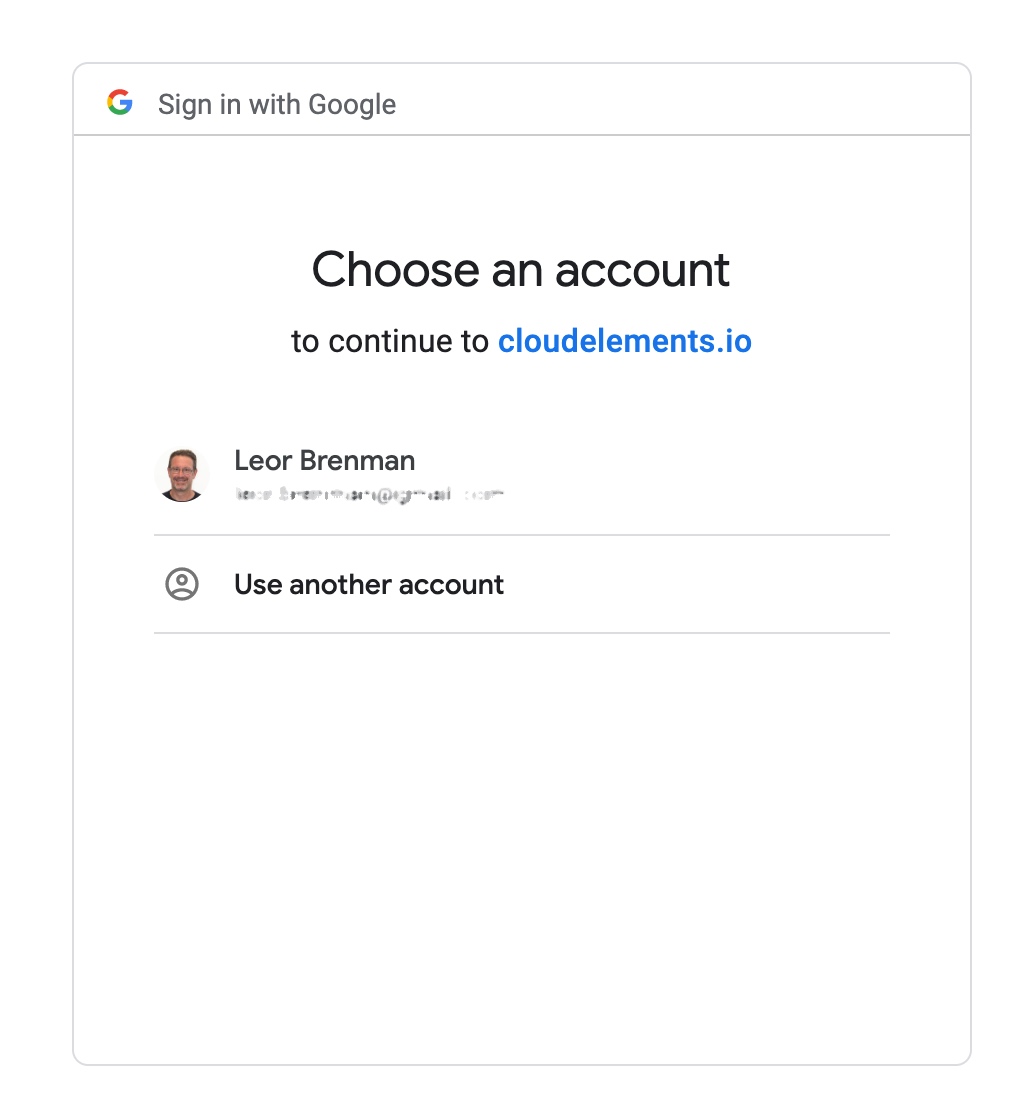Click the Use another account person icon
This screenshot has width=1028, height=1110.
click(x=182, y=584)
